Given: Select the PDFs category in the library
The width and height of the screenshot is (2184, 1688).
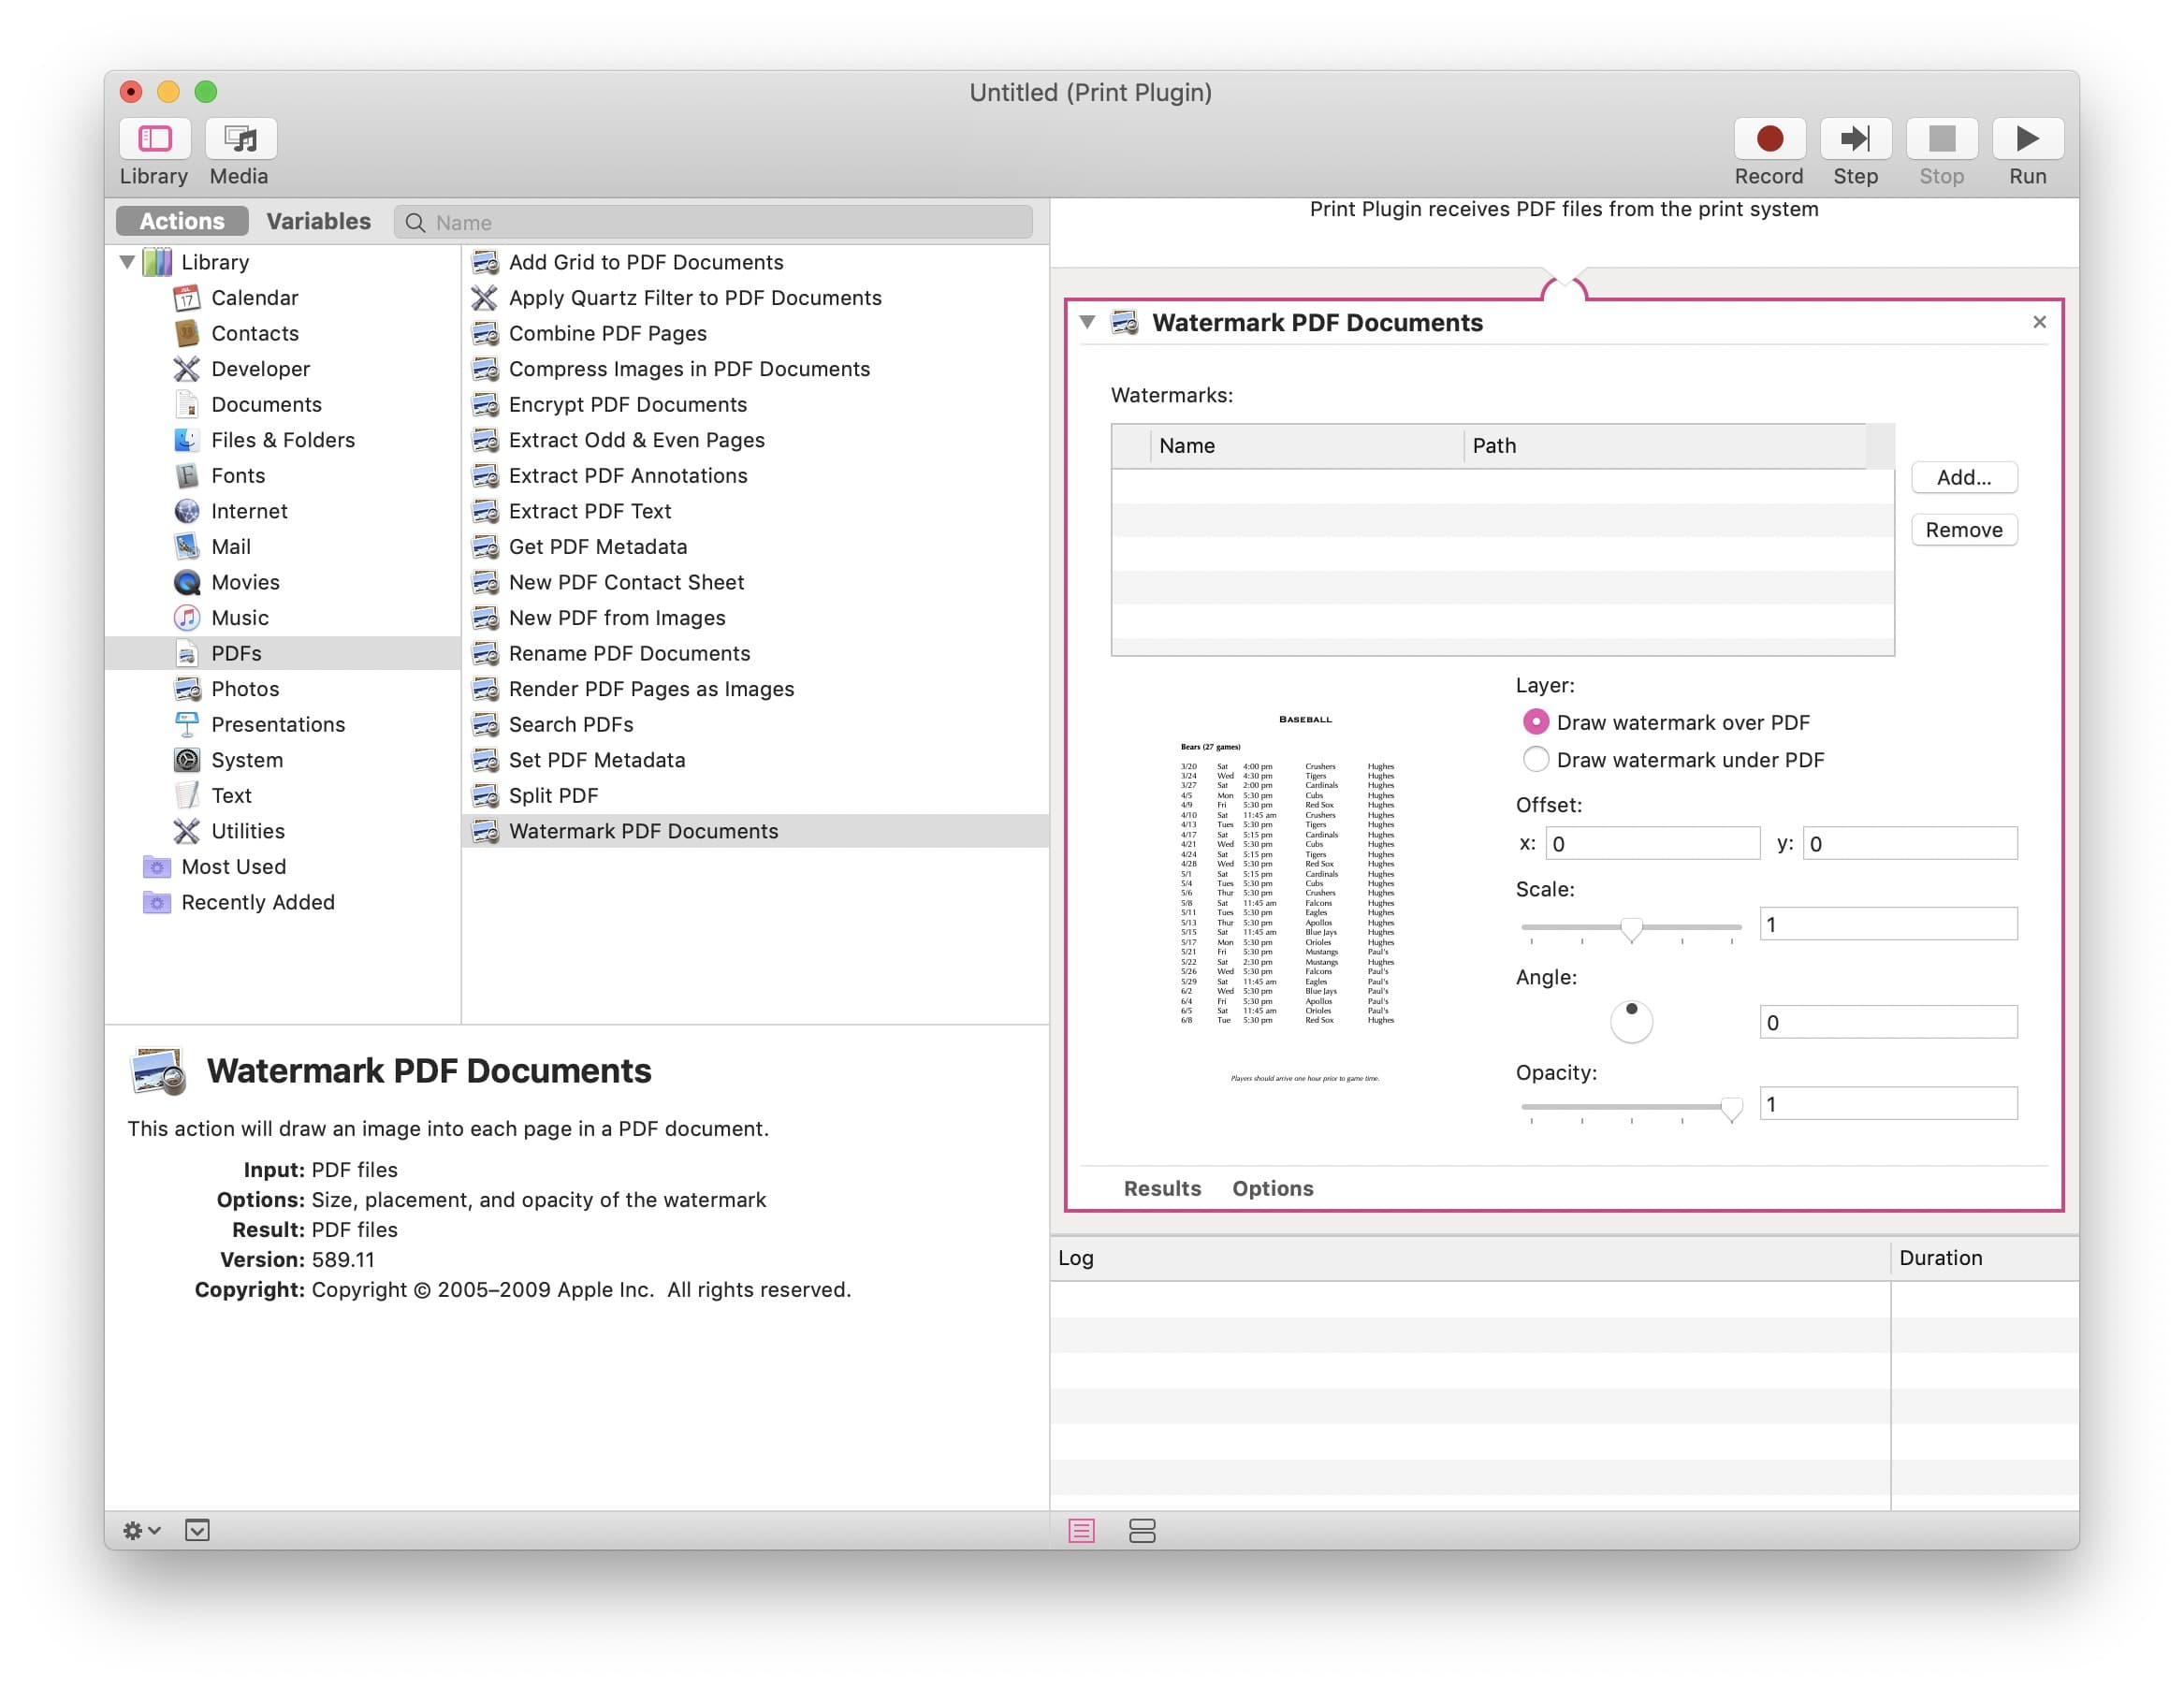Looking at the screenshot, I should pyautogui.click(x=283, y=653).
